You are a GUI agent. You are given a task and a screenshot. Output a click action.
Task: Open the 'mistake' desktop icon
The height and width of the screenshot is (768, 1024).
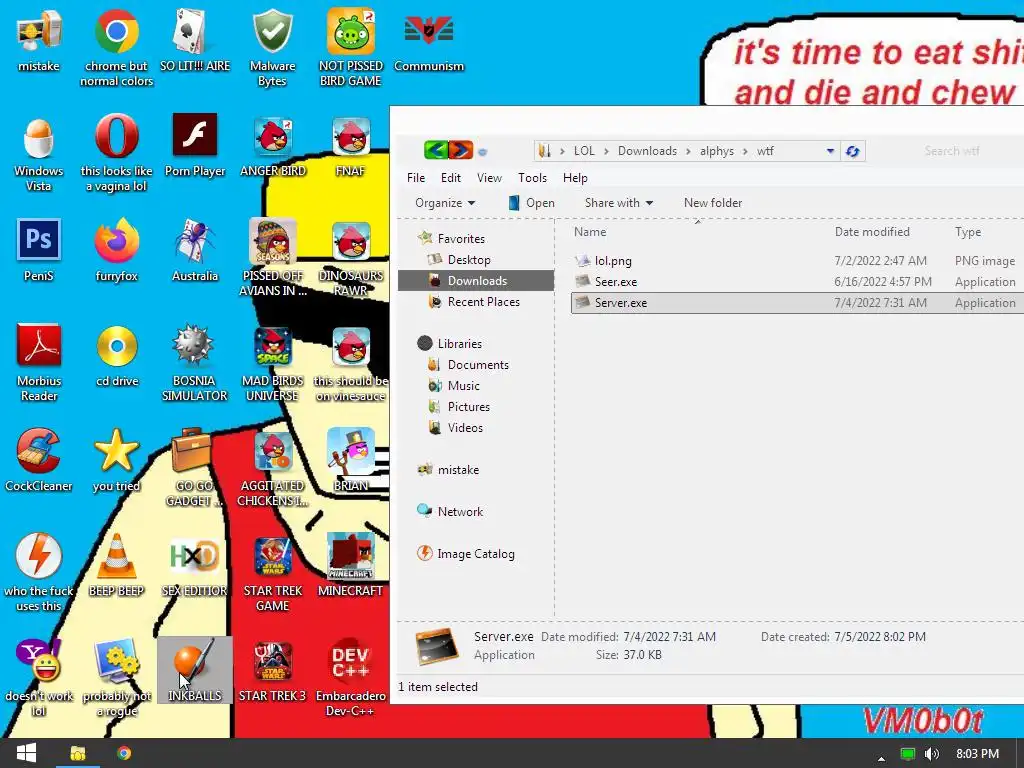pyautogui.click(x=39, y=40)
